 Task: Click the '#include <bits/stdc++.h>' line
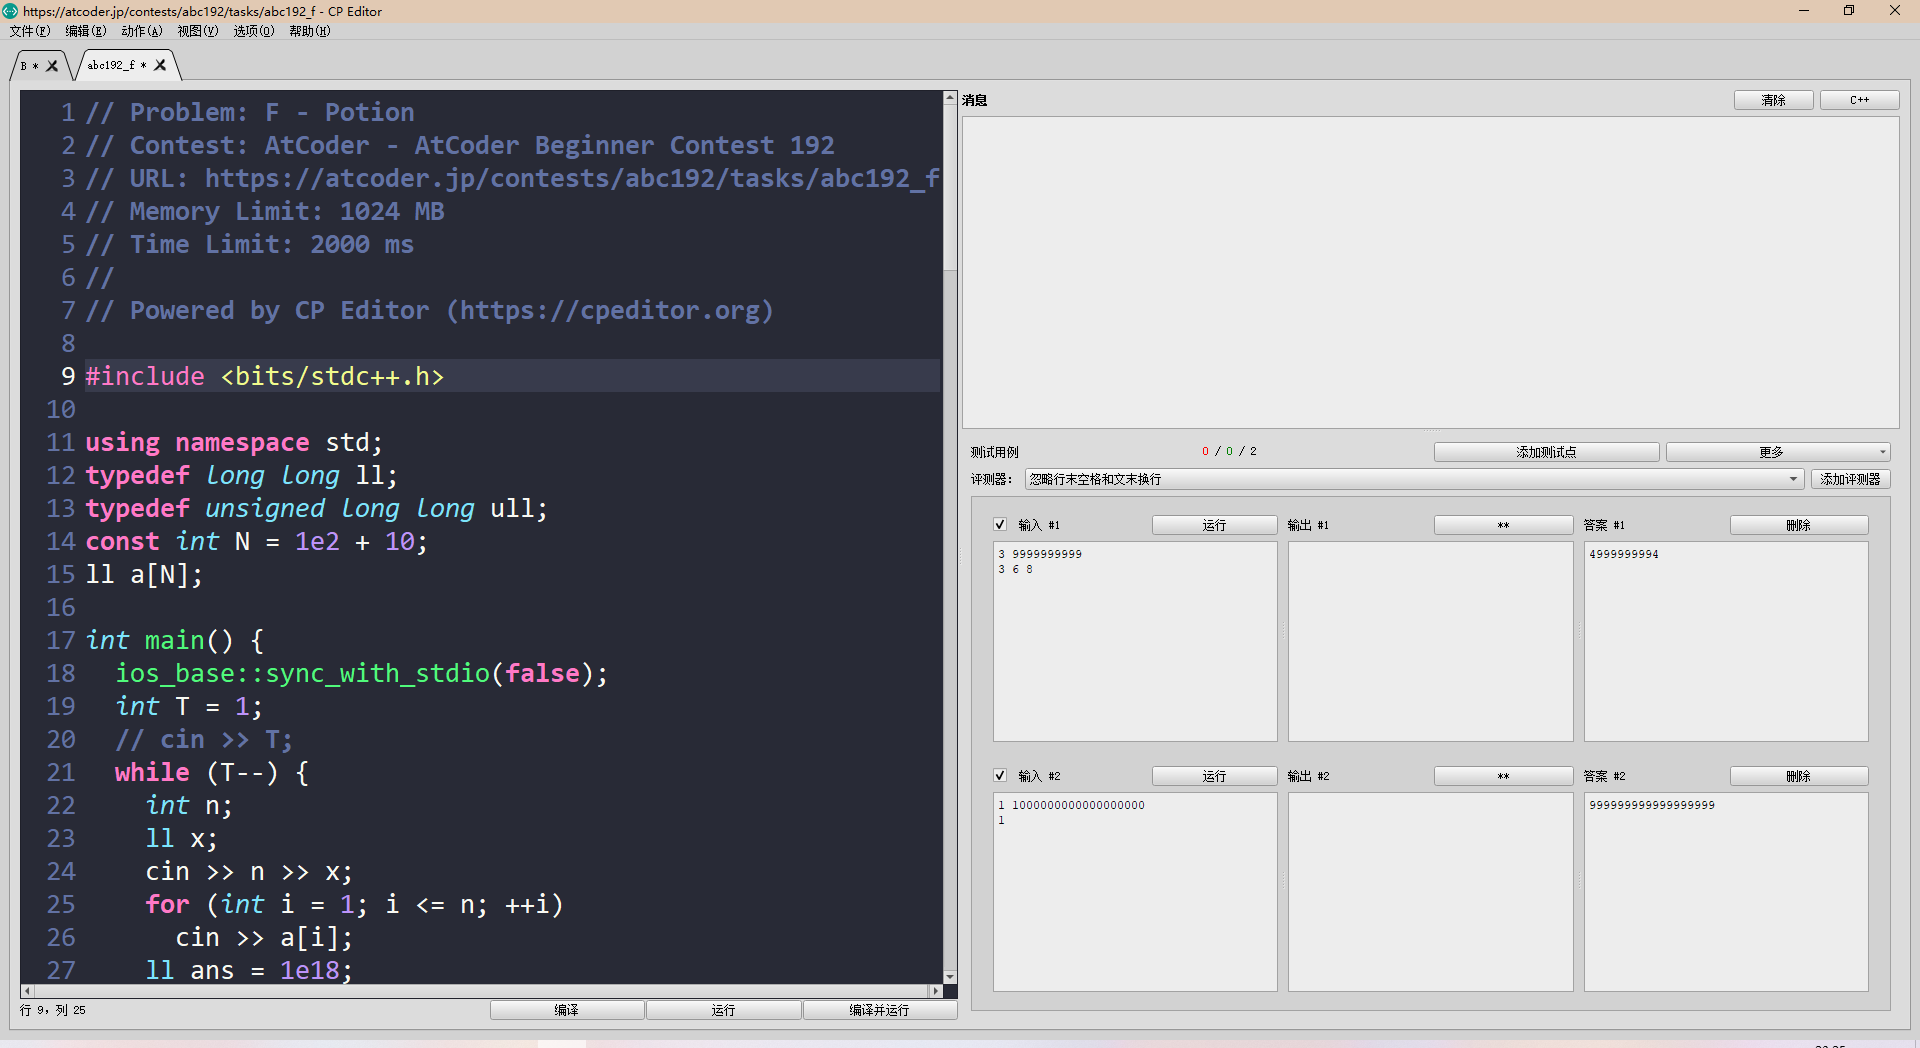pos(264,376)
